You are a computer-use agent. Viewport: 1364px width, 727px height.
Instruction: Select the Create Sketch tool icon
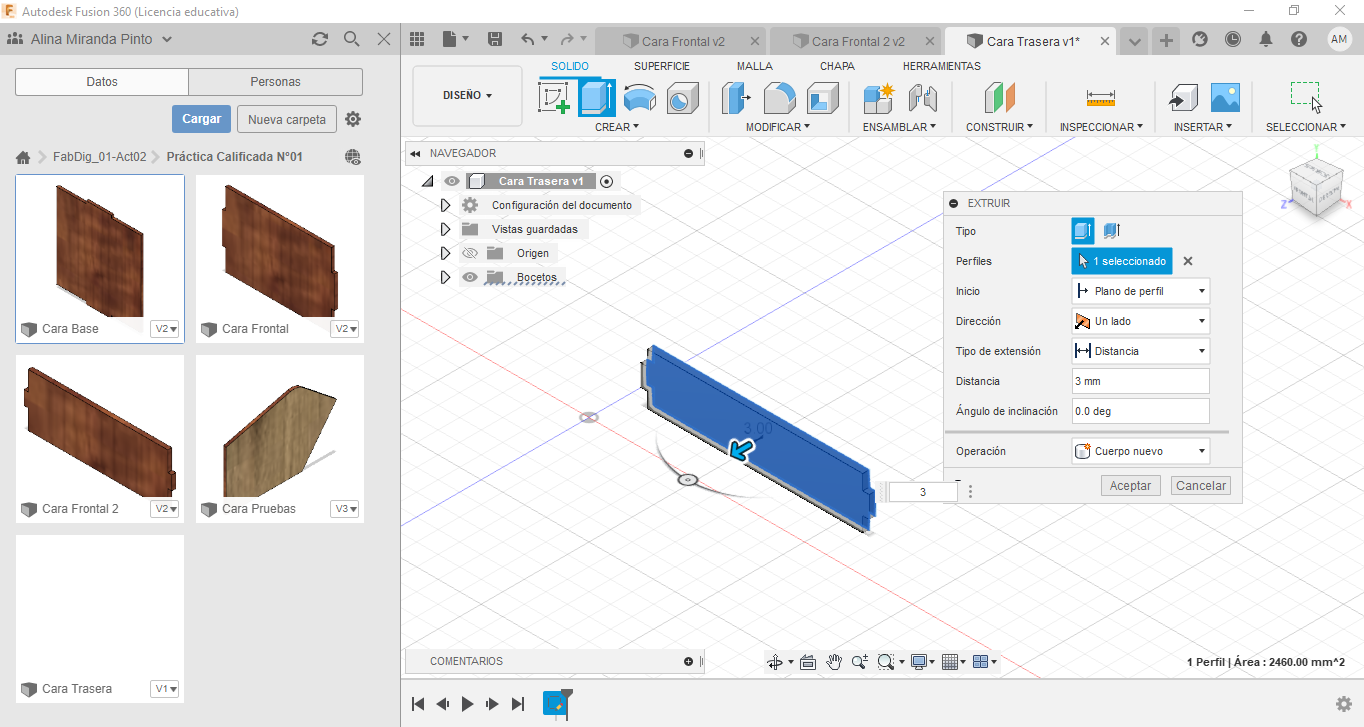(555, 98)
